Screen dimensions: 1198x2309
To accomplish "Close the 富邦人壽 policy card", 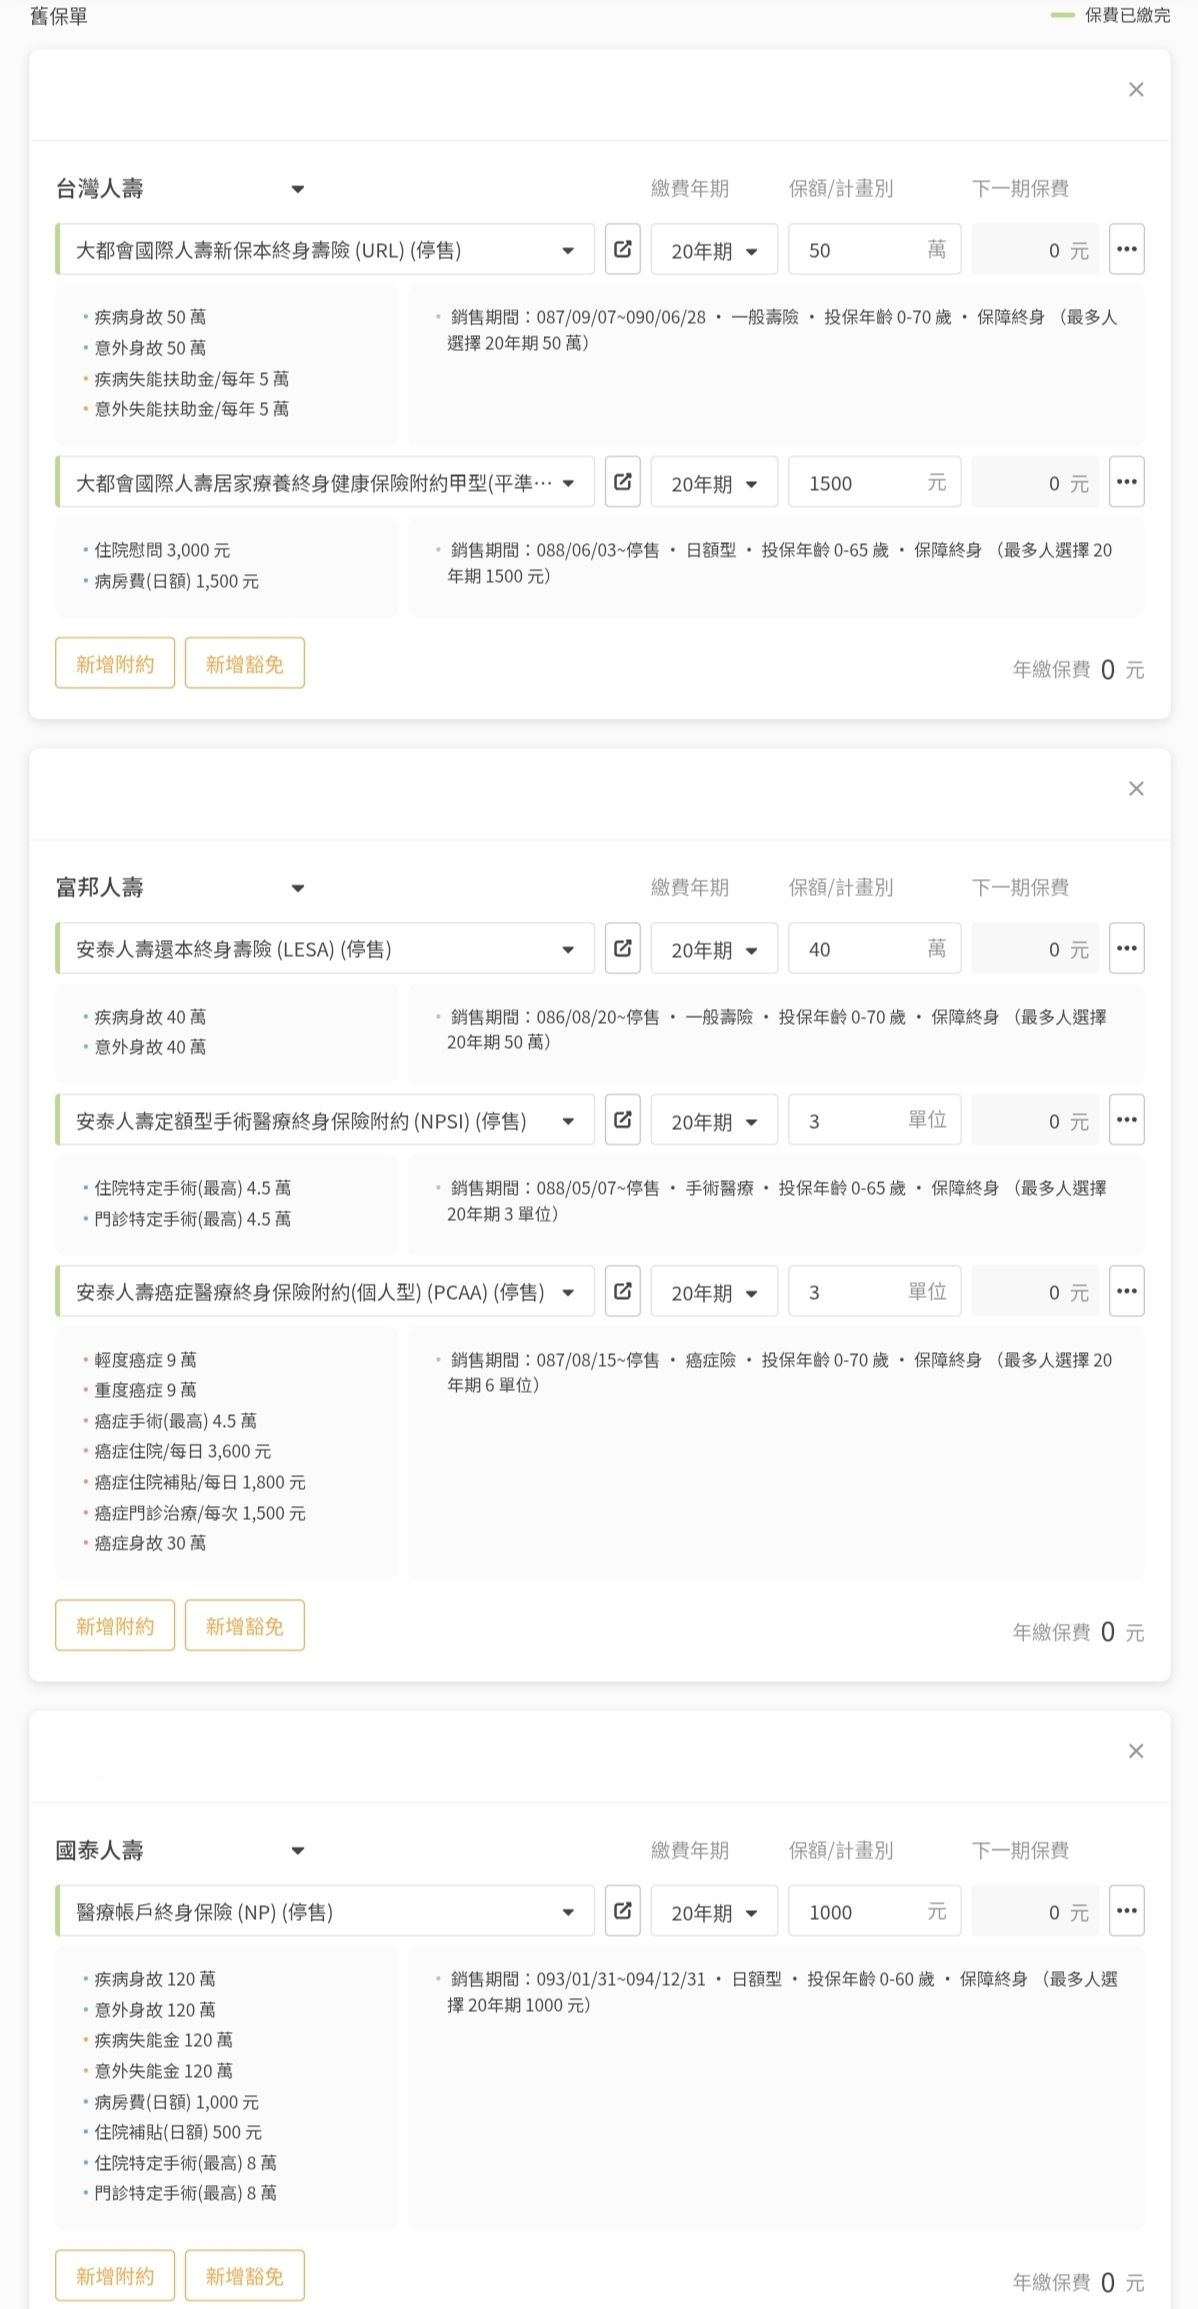I will point(1135,789).
